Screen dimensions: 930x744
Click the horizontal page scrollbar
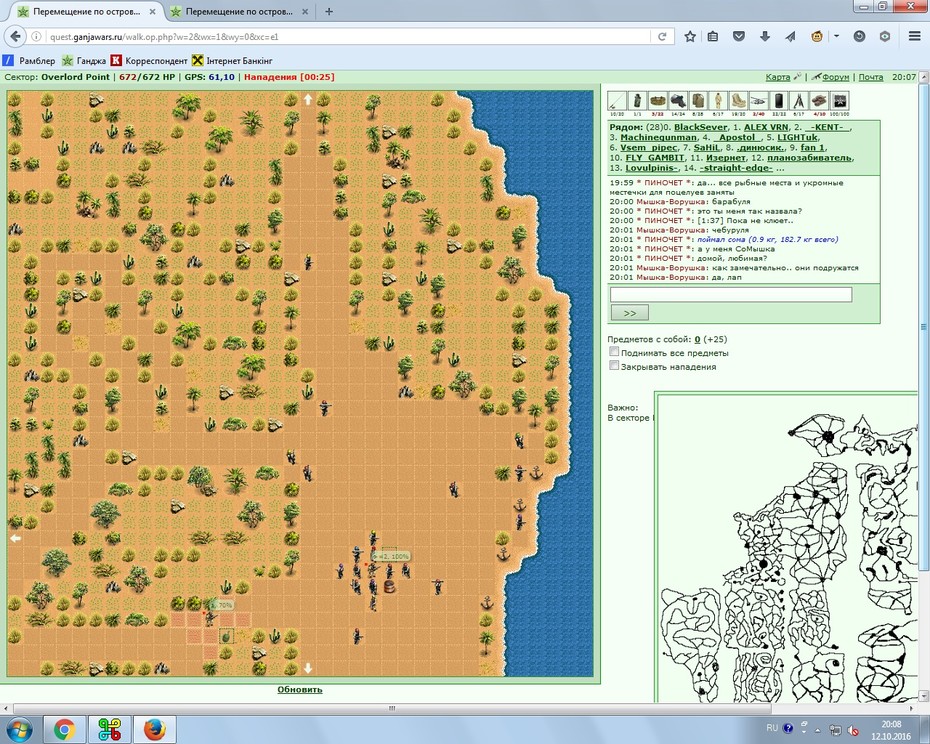[x=391, y=708]
